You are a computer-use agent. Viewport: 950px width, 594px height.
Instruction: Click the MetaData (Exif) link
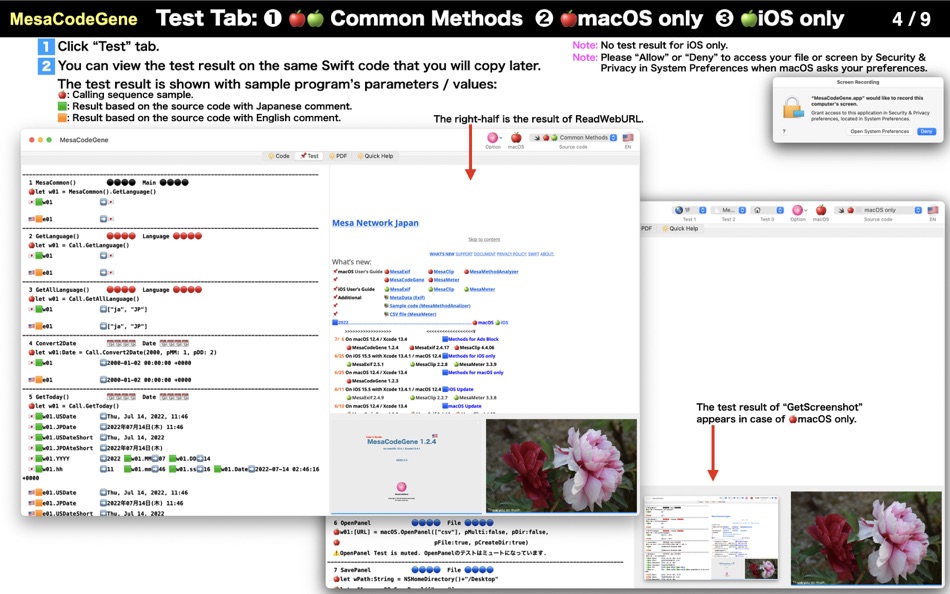pyautogui.click(x=407, y=298)
